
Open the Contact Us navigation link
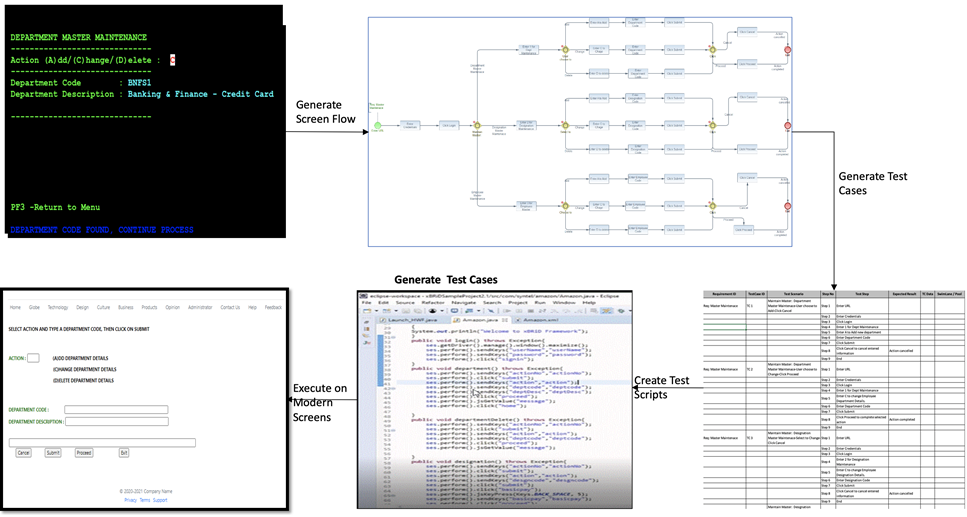click(230, 307)
